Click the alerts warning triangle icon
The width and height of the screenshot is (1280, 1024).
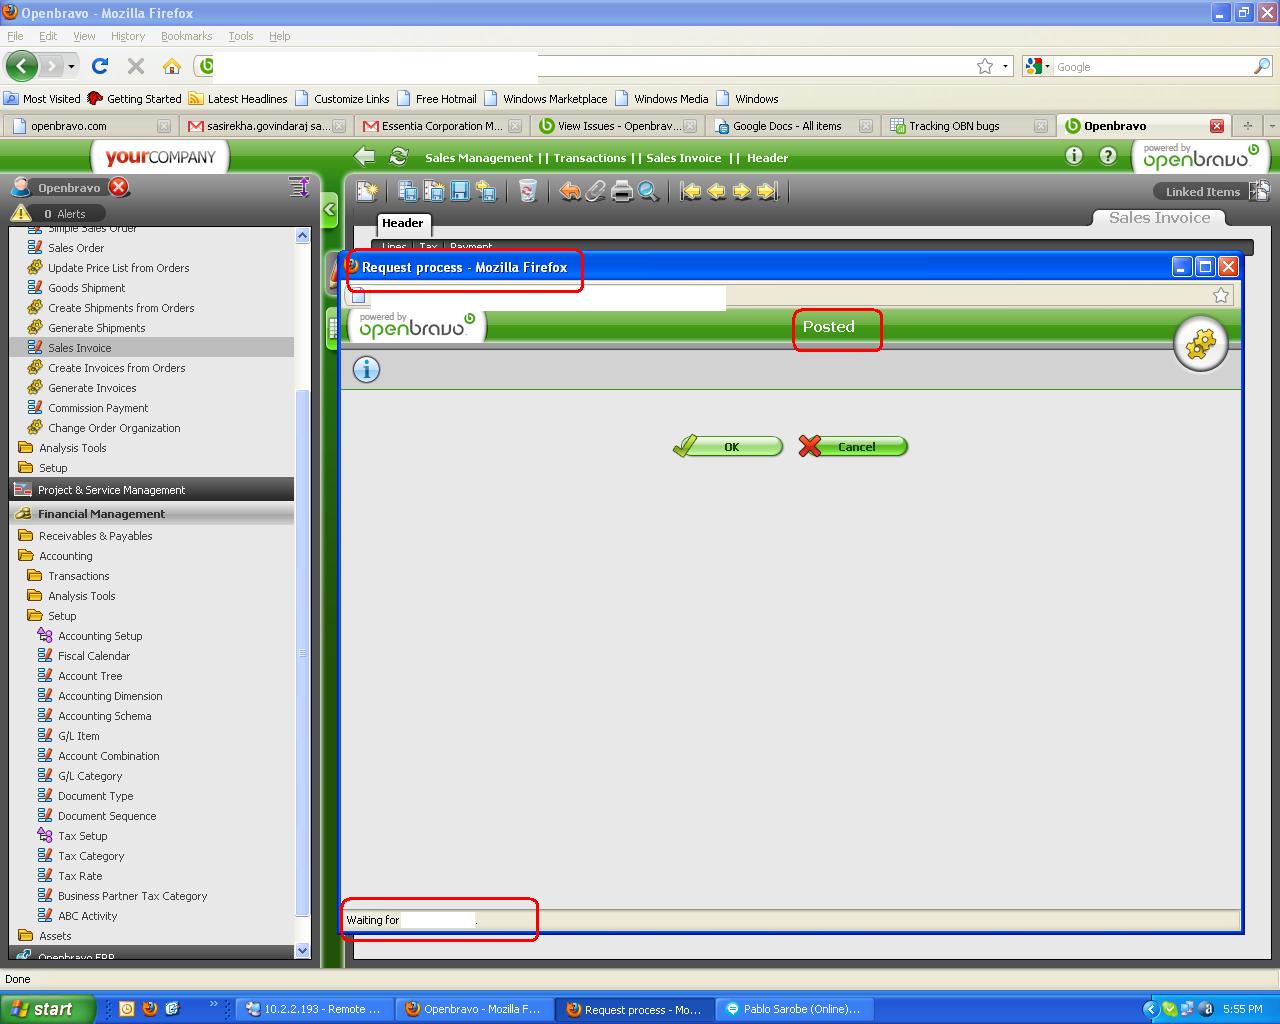tap(21, 213)
